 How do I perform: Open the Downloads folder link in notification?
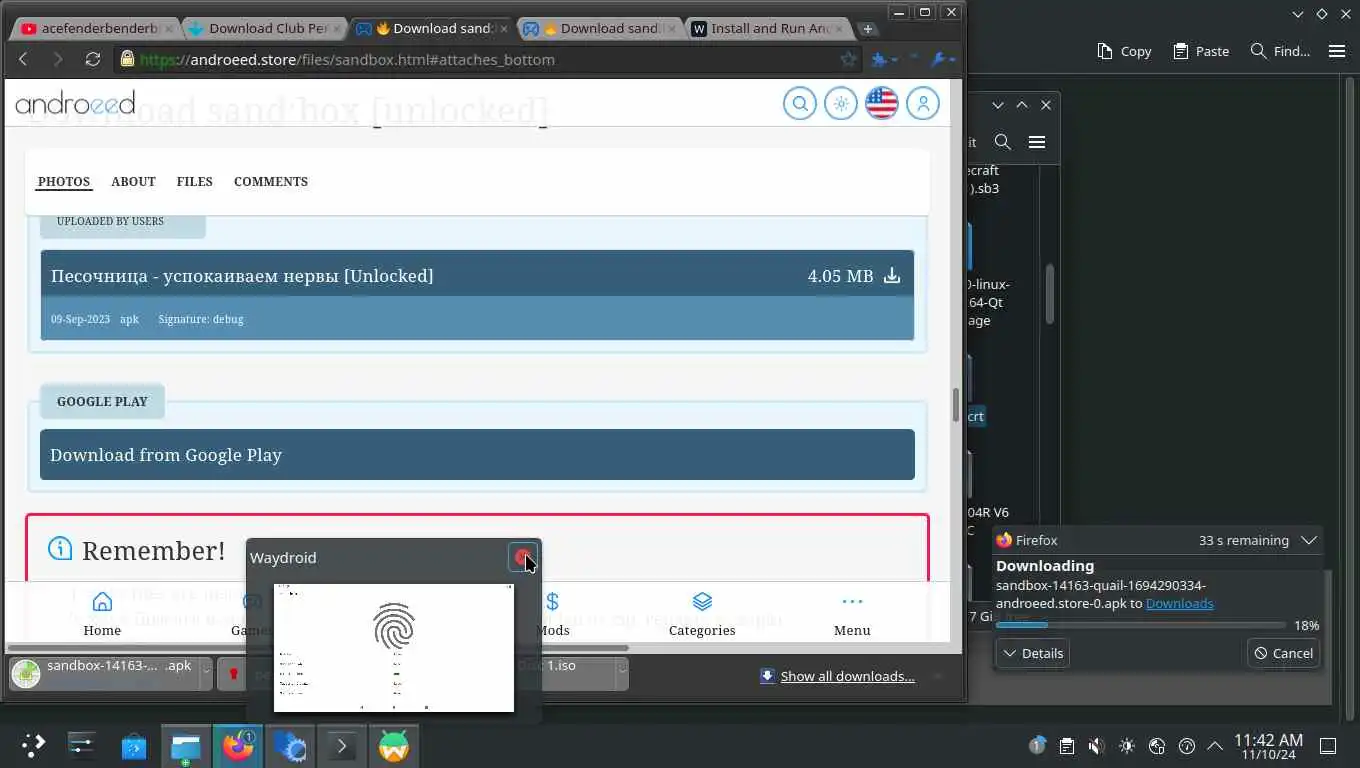[x=1179, y=603]
